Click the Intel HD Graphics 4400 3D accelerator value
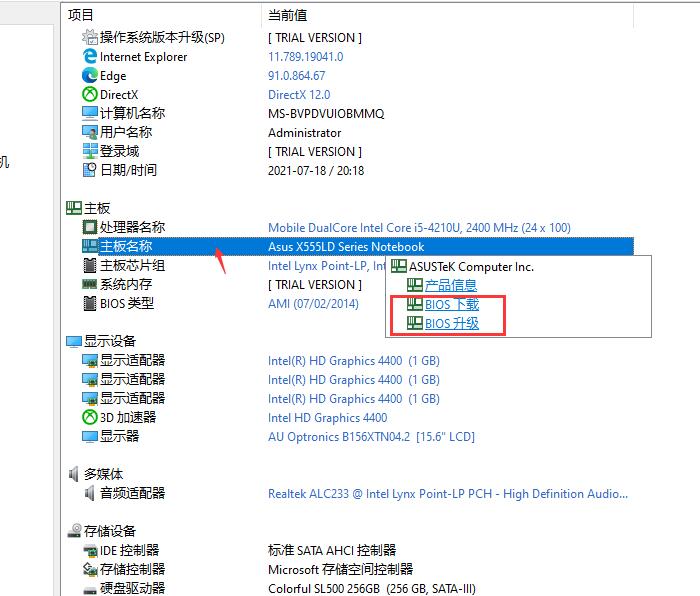 tap(327, 417)
